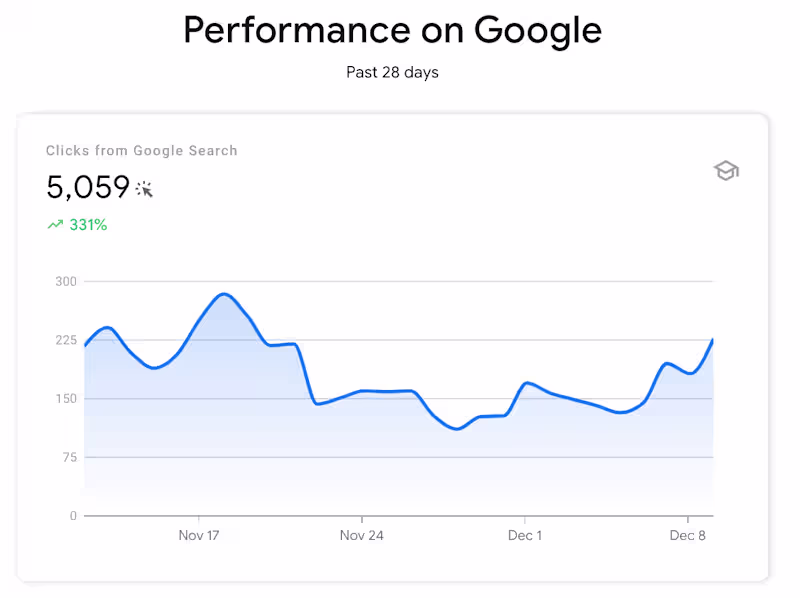Viewport: 800px width, 598px height.
Task: Click the "Performance on Google" heading
Action: (x=392, y=31)
